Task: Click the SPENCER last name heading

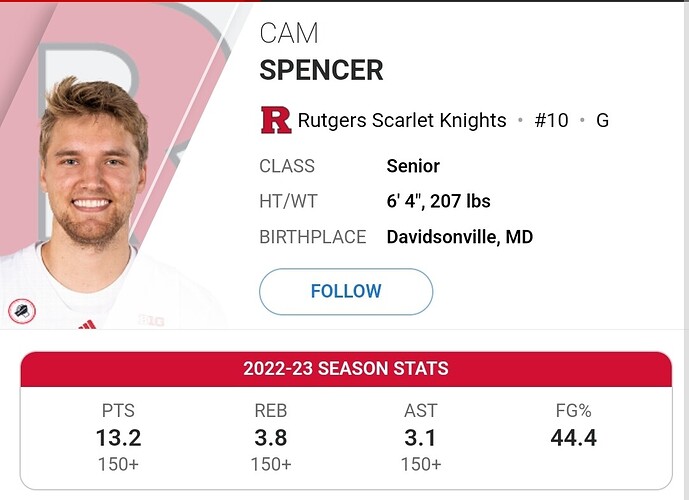Action: (x=321, y=71)
